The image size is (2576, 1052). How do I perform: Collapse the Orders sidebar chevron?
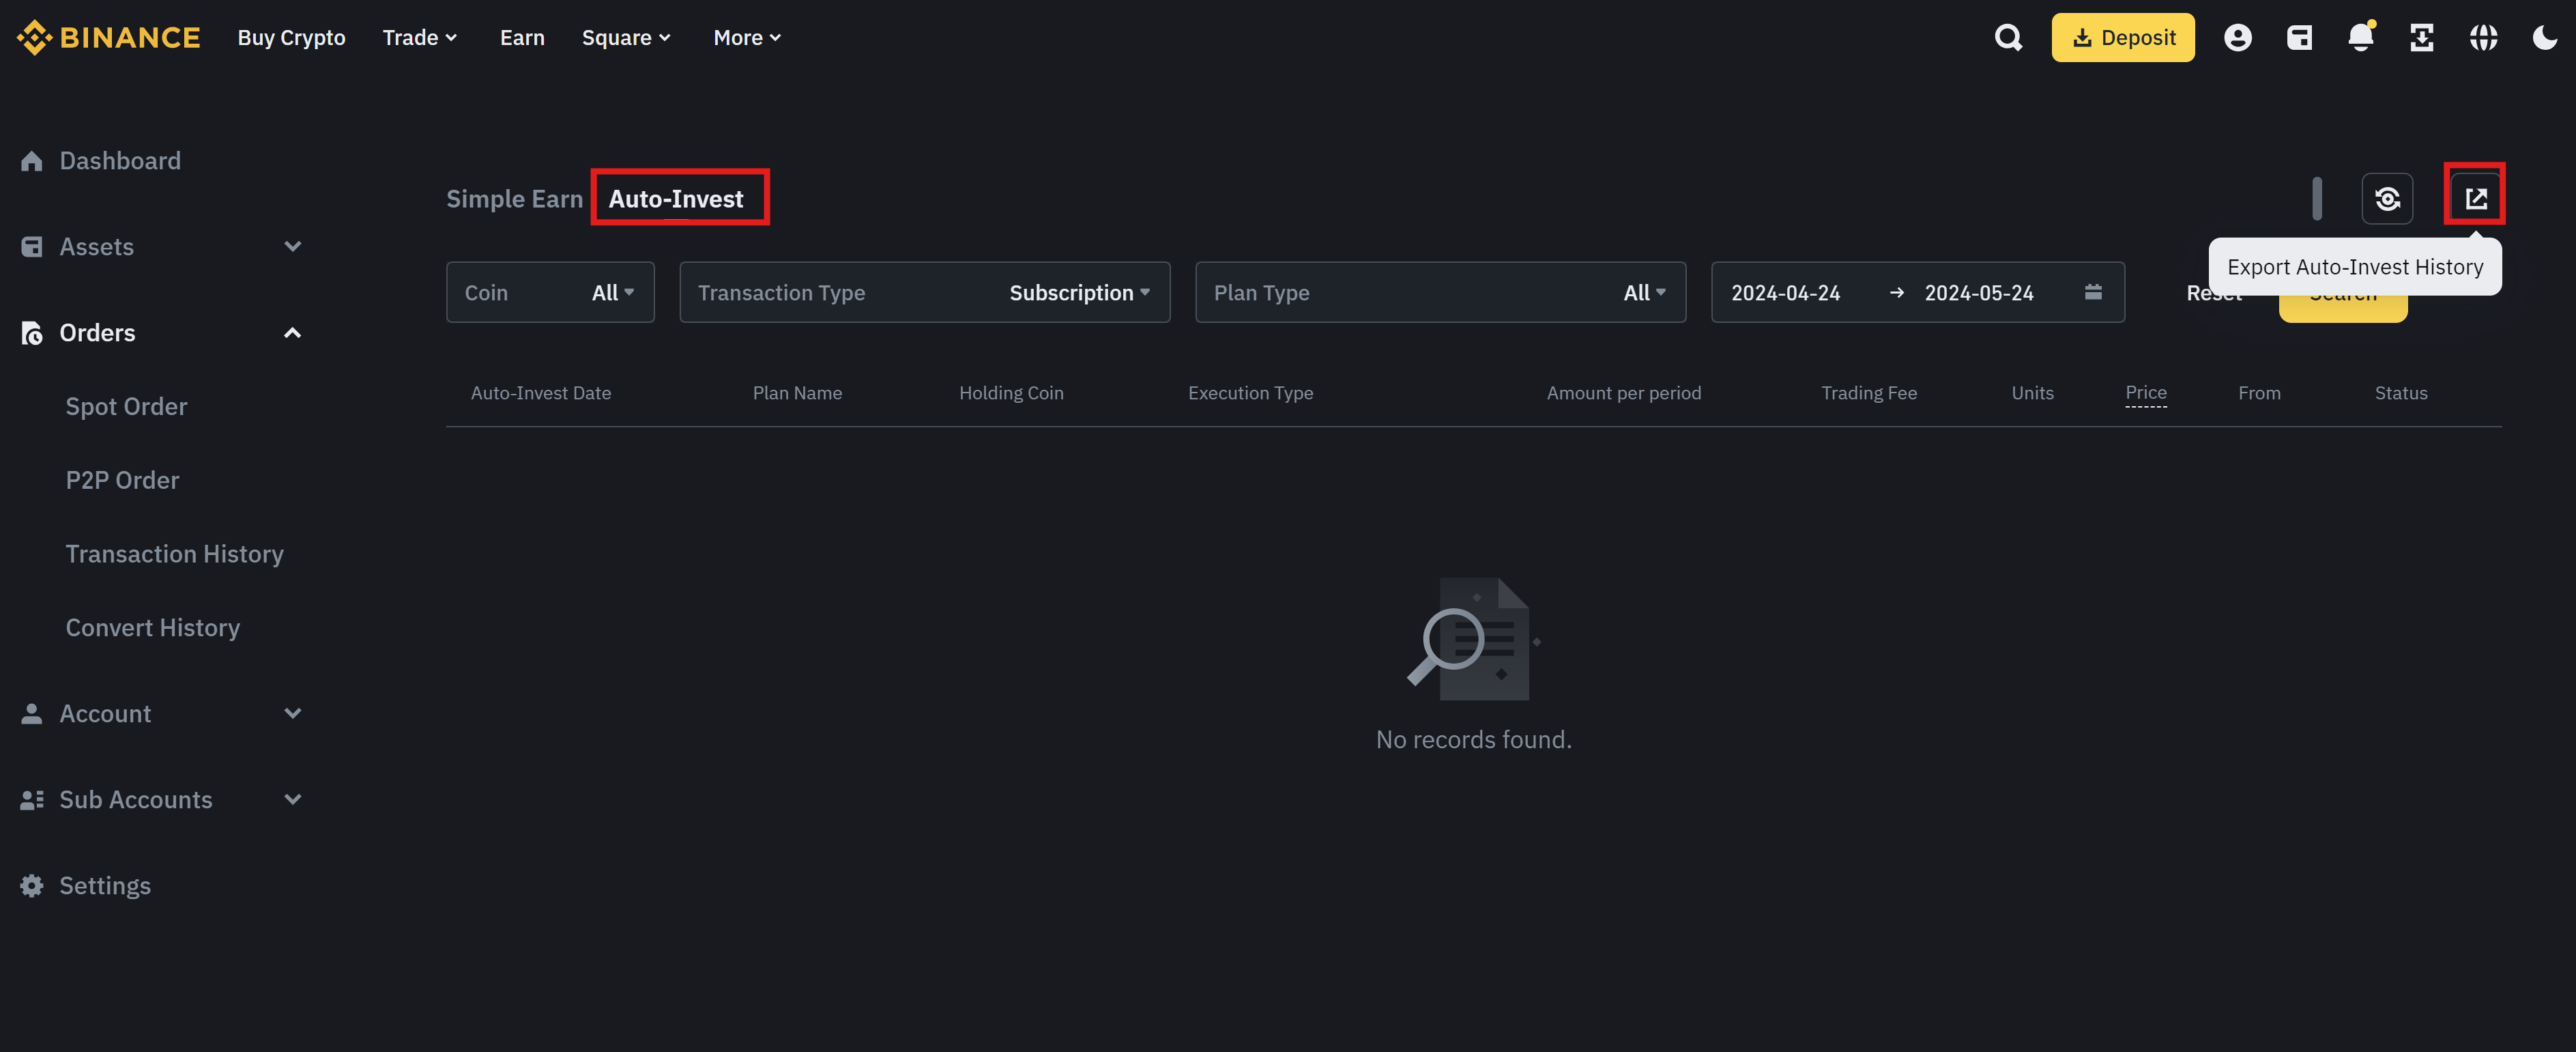click(x=292, y=332)
